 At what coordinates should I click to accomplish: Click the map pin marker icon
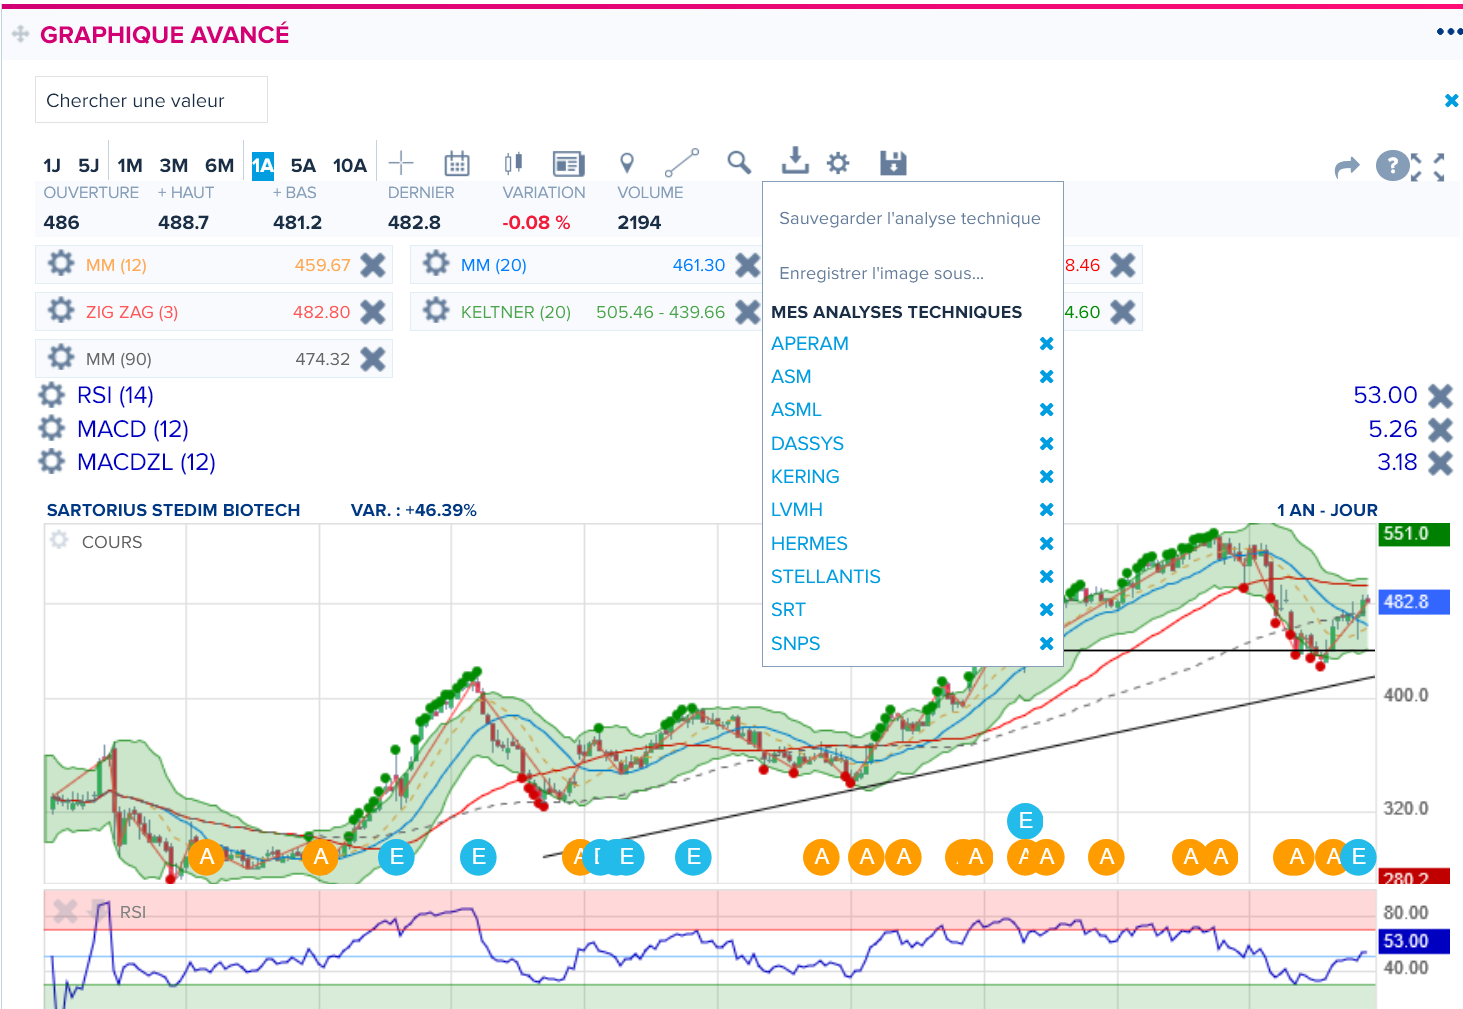click(627, 163)
